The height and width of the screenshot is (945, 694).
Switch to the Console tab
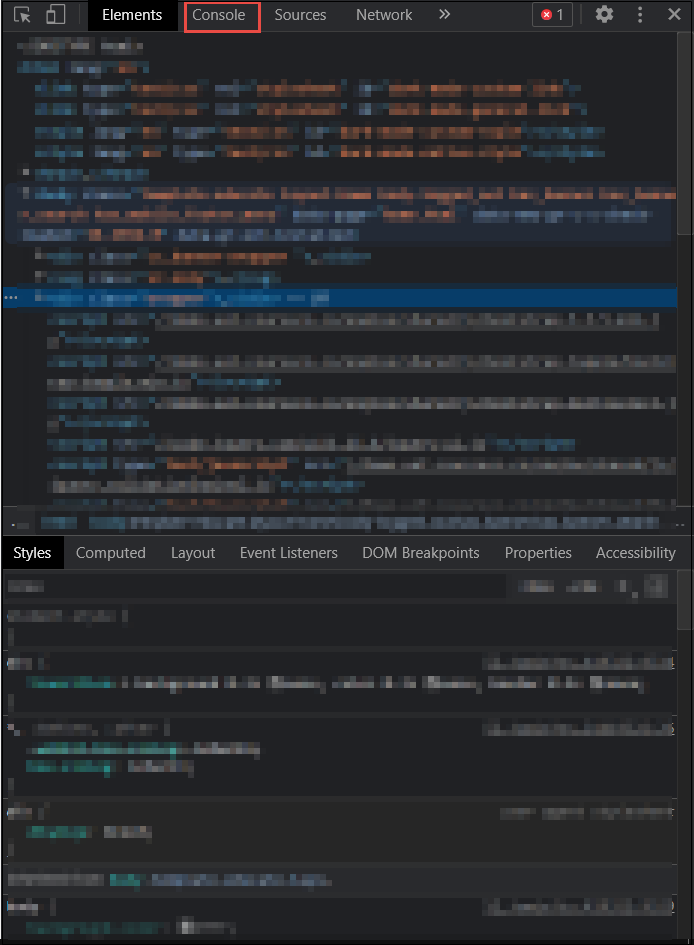point(219,15)
